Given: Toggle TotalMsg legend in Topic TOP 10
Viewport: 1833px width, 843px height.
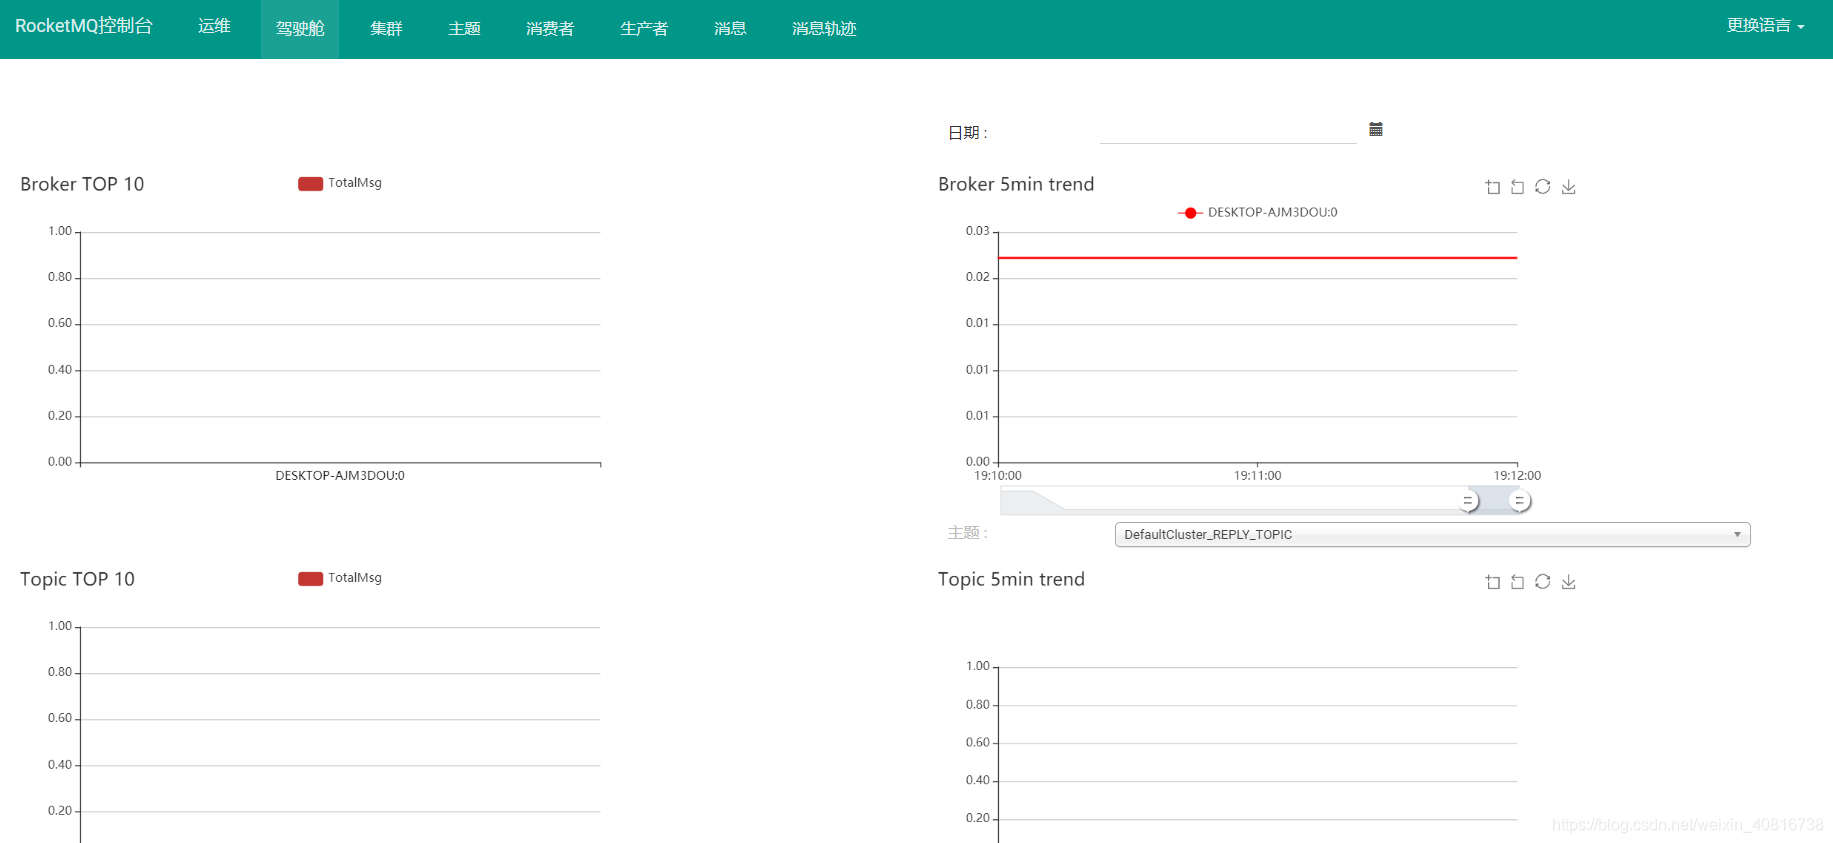Looking at the screenshot, I should [x=340, y=578].
